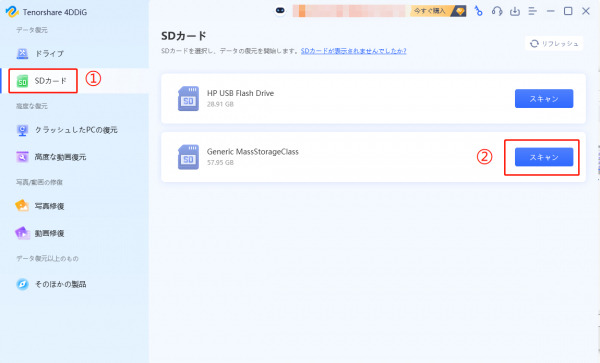
Task: Click スキャン for HP USB Flash Drive
Action: coord(544,99)
